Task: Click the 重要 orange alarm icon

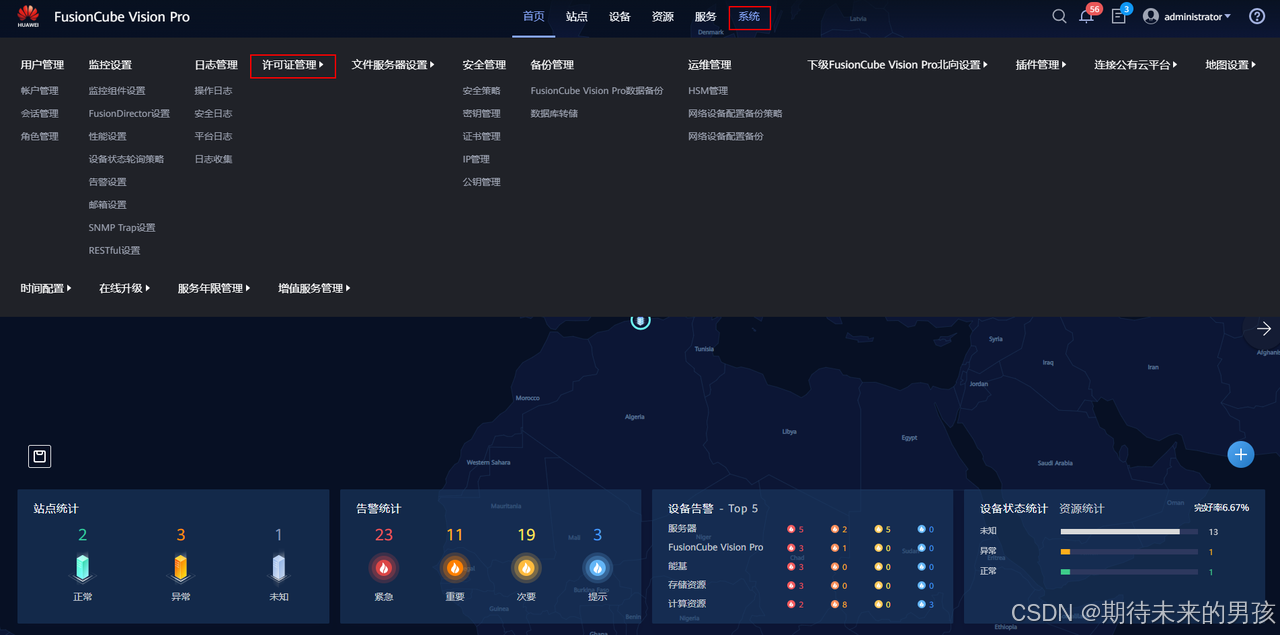Action: coord(455,568)
